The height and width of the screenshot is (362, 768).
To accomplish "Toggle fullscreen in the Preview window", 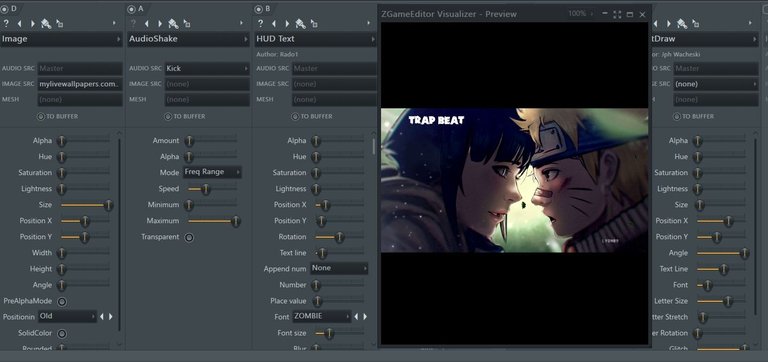I will tap(617, 15).
